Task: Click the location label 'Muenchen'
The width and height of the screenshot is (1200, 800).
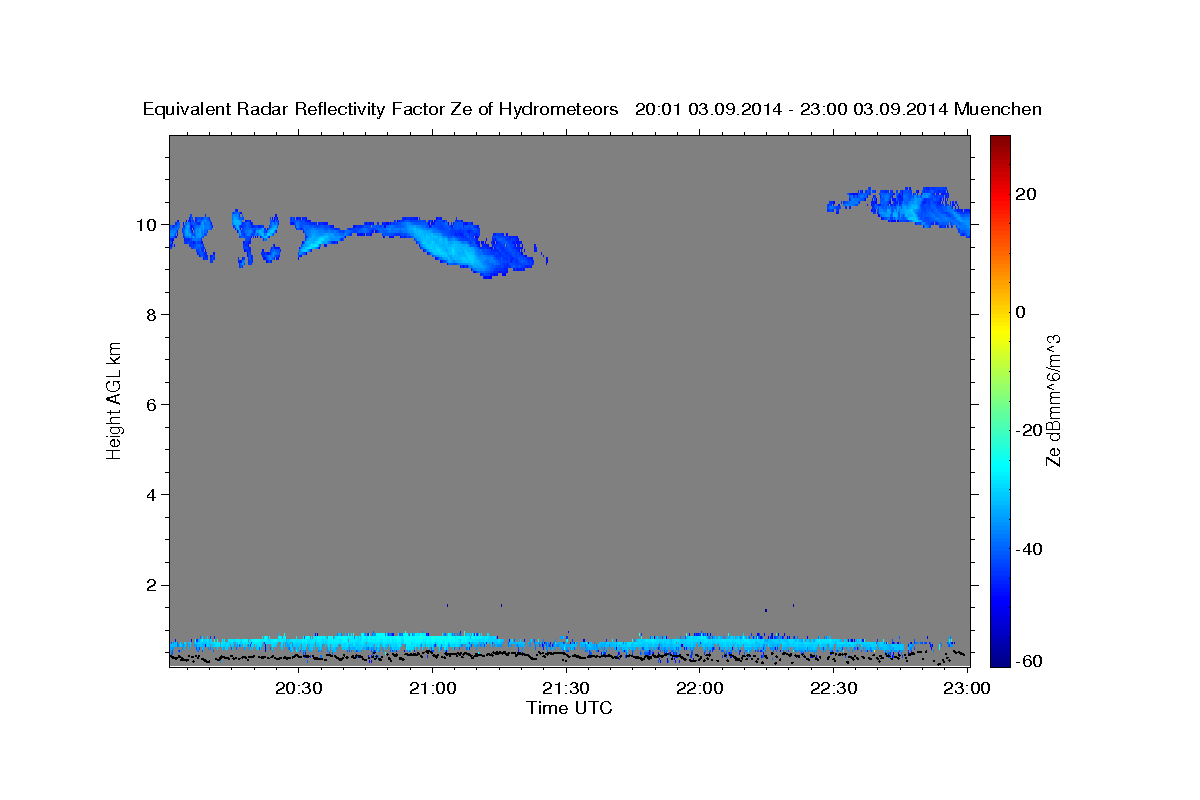Action: click(x=998, y=109)
